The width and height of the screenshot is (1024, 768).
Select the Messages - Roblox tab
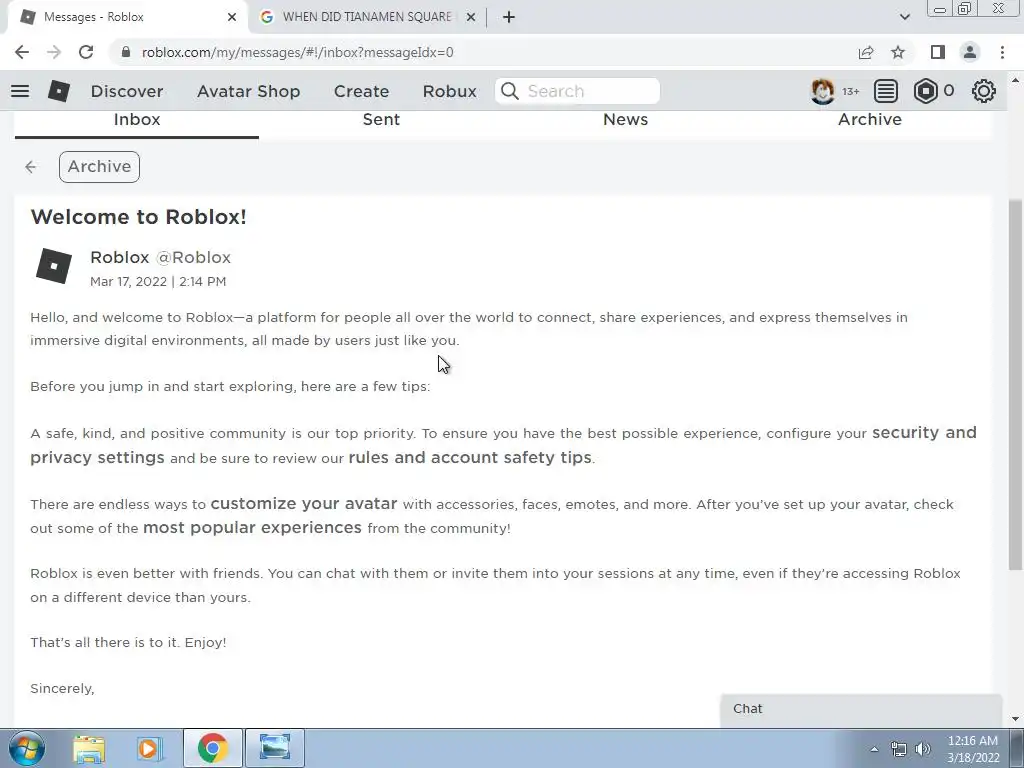click(x=127, y=17)
